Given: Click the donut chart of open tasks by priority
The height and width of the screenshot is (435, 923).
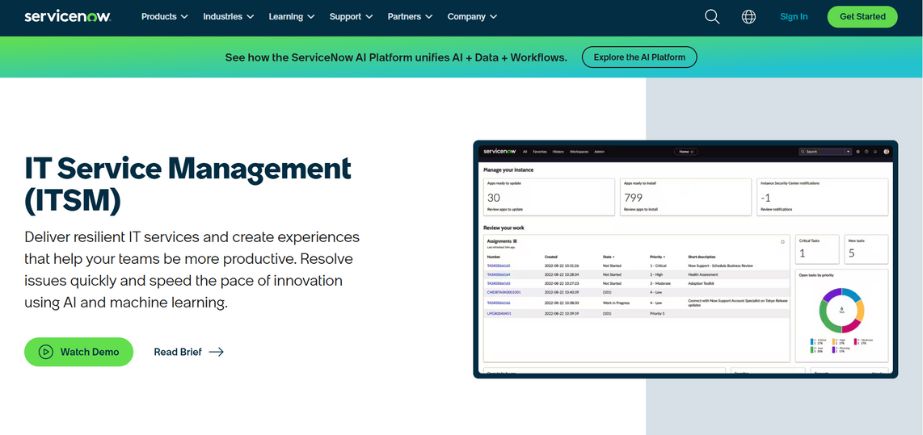Looking at the screenshot, I should point(842,310).
